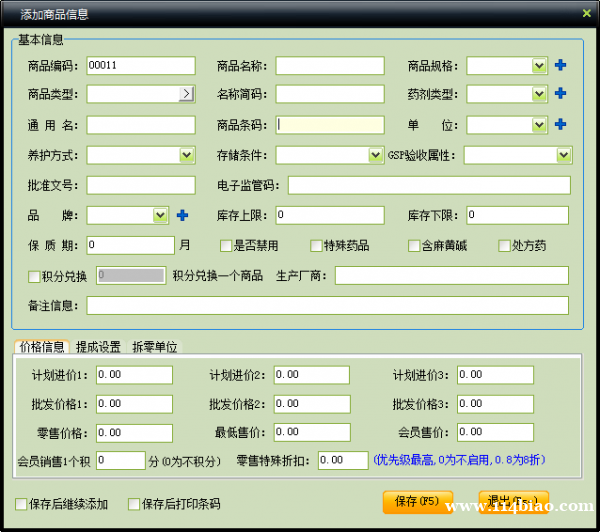The image size is (600, 532).
Task: Open the GSP验收属性 dropdown
Action: (564, 155)
